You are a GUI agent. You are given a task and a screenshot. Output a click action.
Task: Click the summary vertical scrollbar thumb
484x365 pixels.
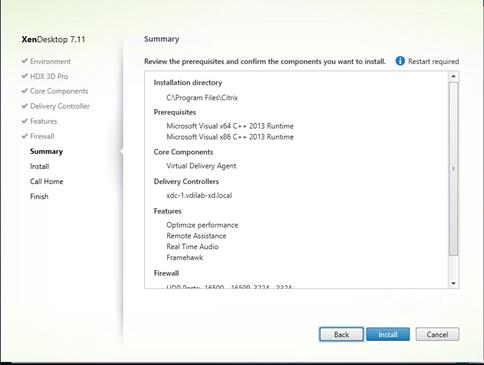tap(453, 169)
